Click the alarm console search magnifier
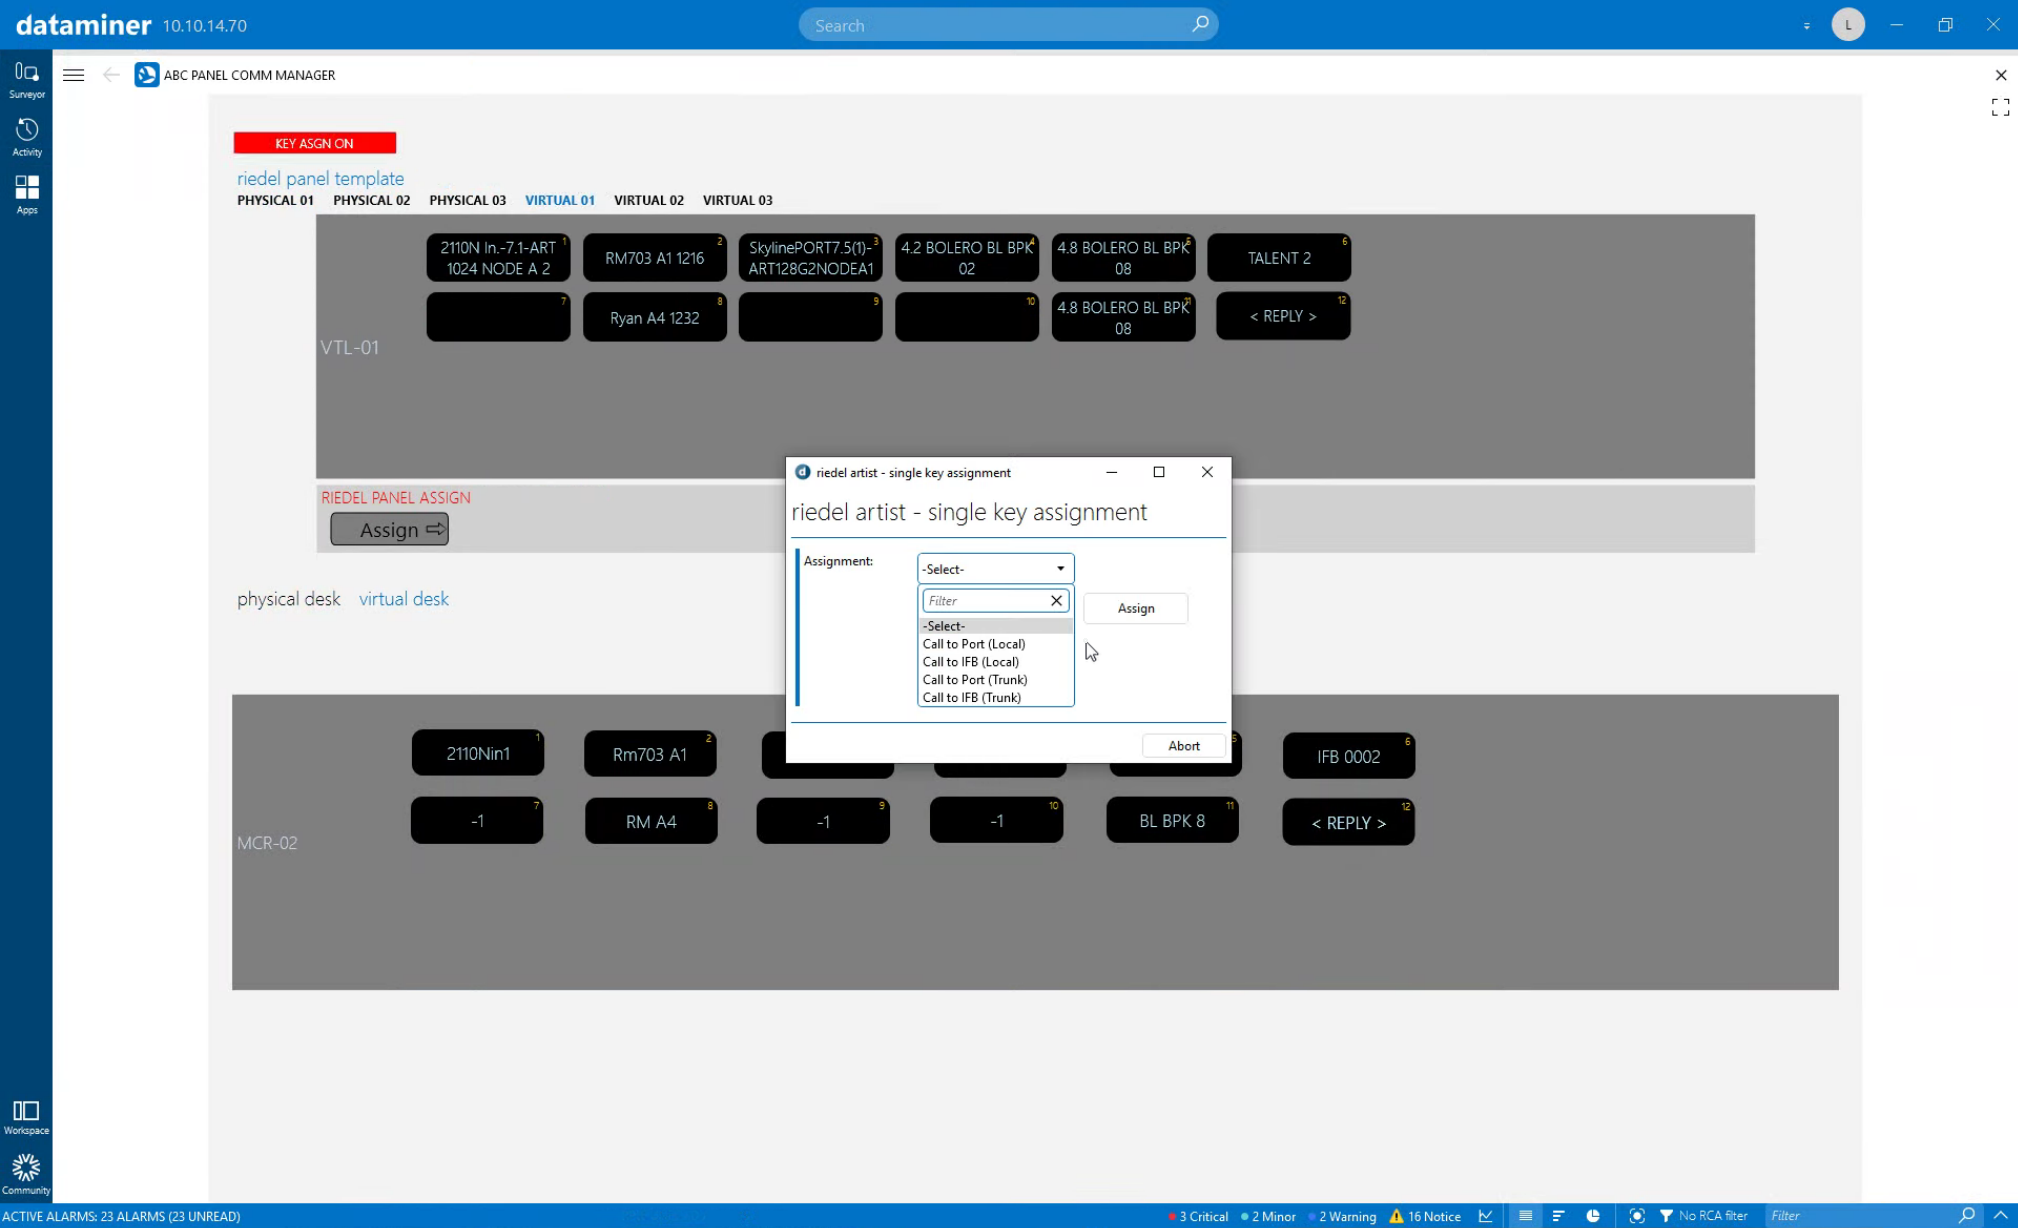2018x1228 pixels. tap(1966, 1216)
